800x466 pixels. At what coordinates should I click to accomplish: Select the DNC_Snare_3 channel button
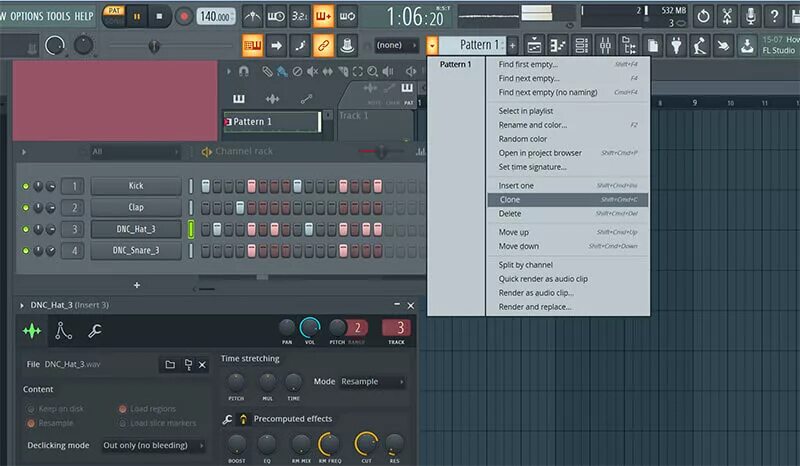(x=136, y=251)
